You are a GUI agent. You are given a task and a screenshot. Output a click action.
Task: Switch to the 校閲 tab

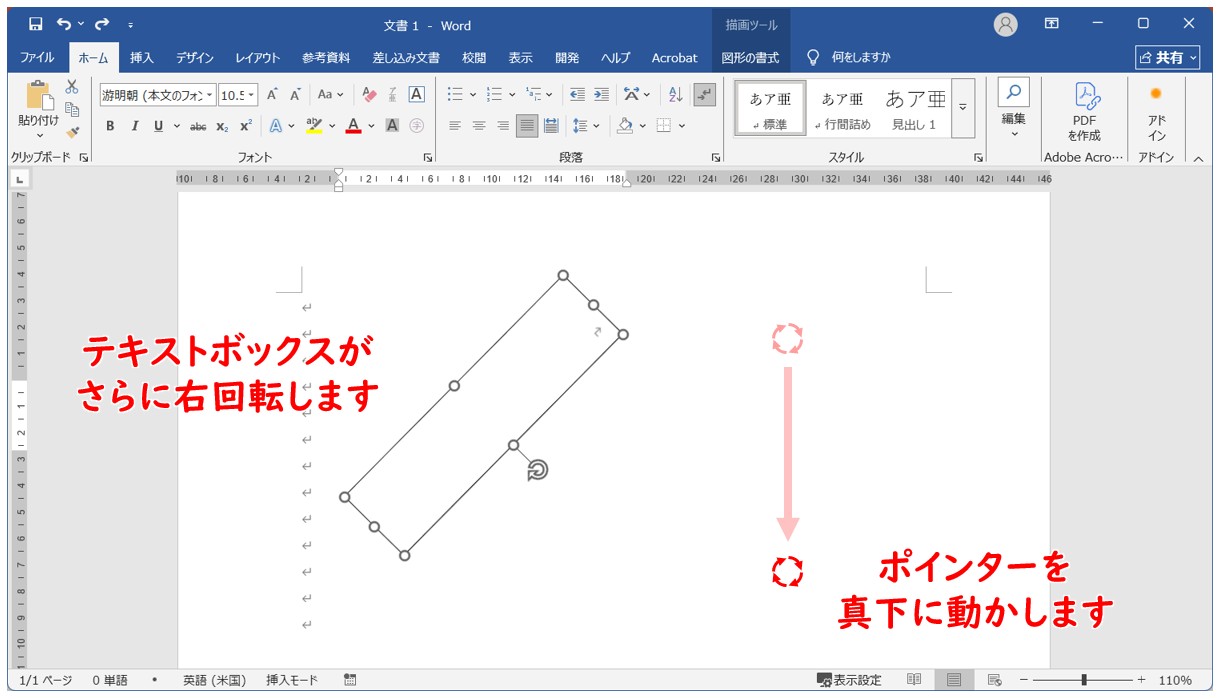pyautogui.click(x=474, y=58)
